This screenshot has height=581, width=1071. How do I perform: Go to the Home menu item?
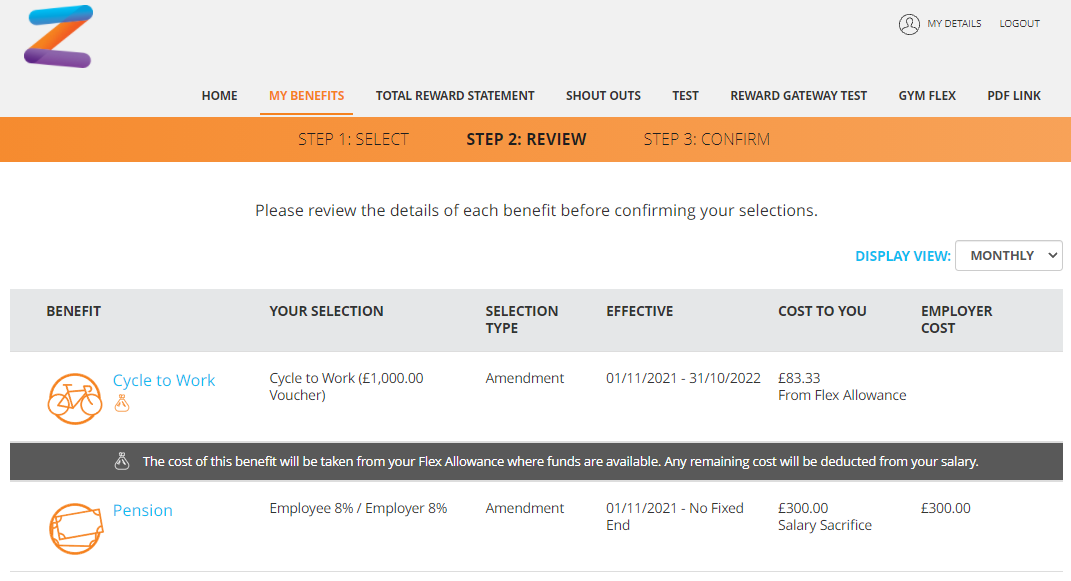coord(219,96)
